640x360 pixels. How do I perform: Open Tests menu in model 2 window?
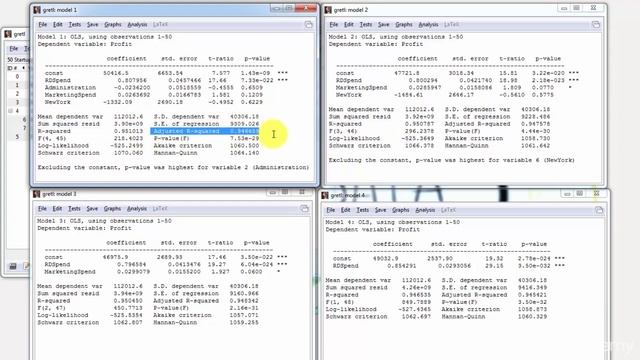pos(365,24)
